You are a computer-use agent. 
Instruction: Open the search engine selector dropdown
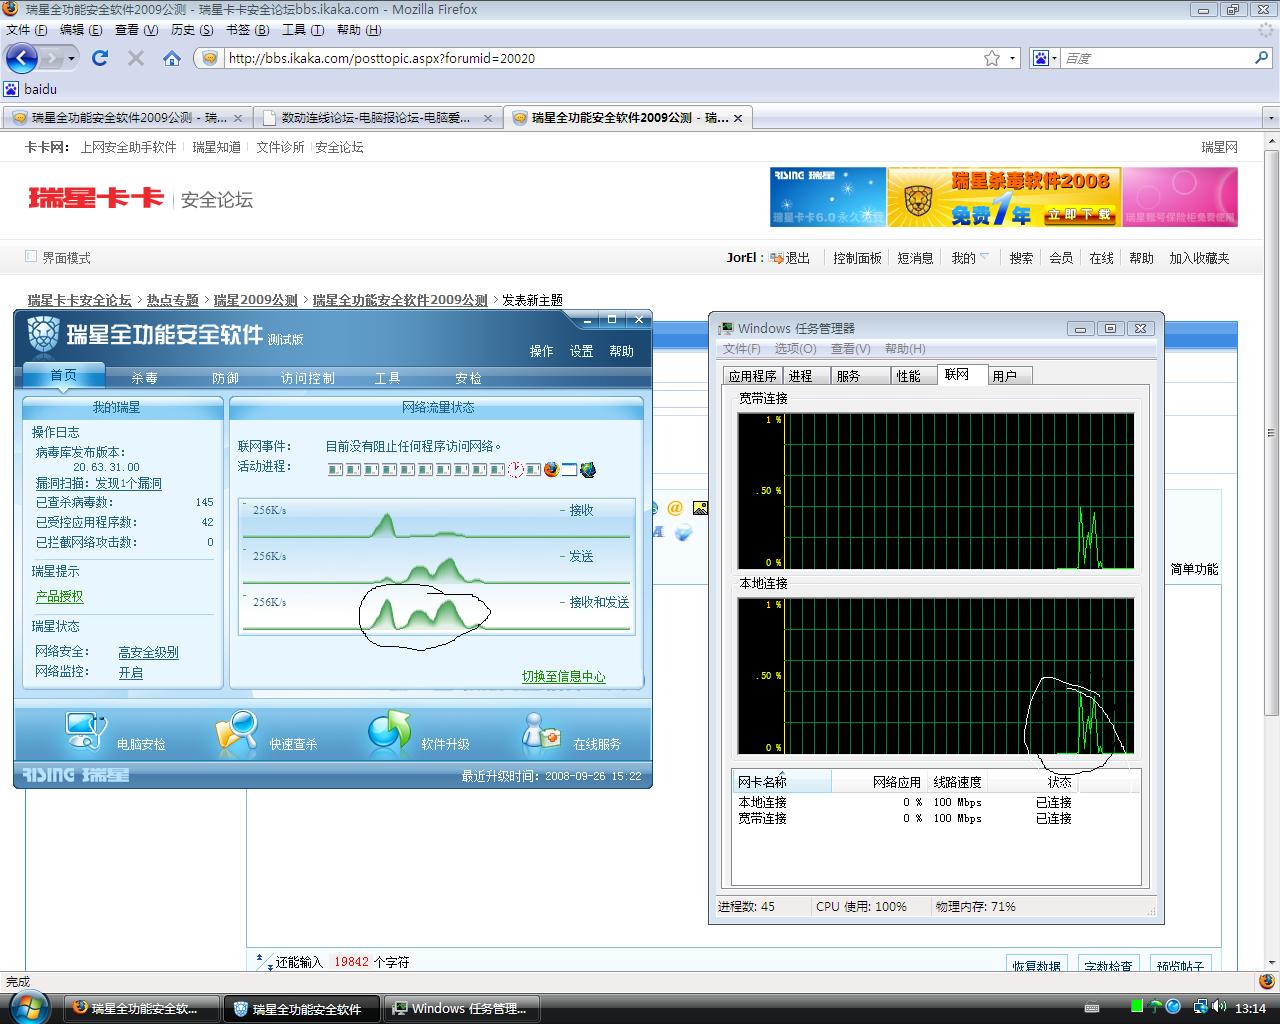point(1045,58)
